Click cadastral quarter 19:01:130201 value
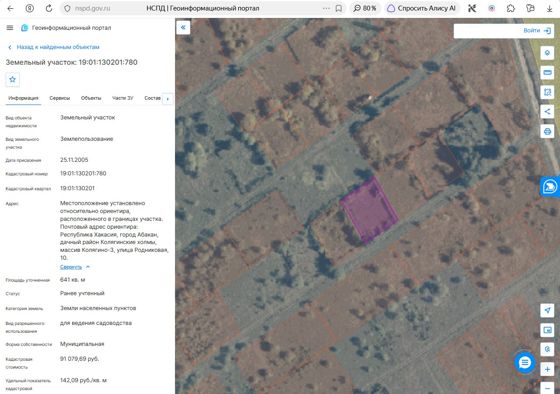This screenshot has height=394, width=560. pyautogui.click(x=77, y=188)
